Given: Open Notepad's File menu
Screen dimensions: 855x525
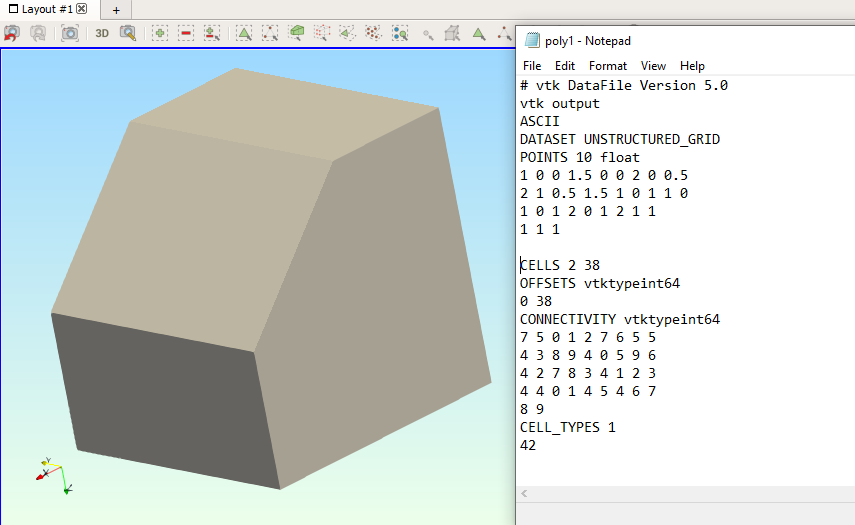Looking at the screenshot, I should tap(532, 66).
